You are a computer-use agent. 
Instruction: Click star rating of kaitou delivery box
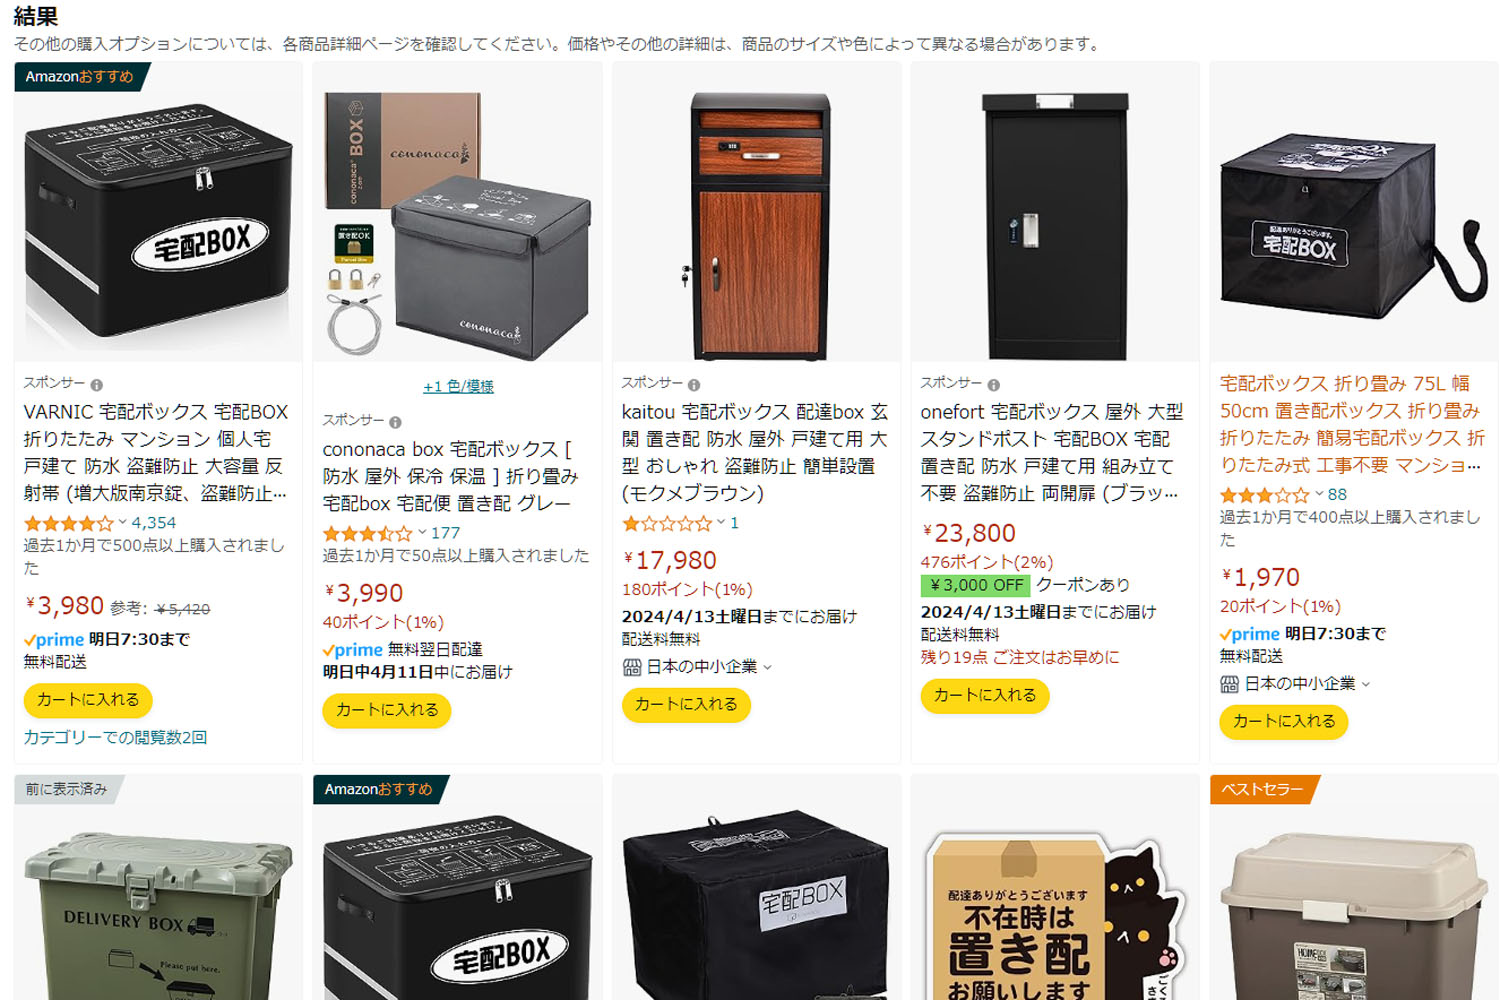tap(666, 523)
